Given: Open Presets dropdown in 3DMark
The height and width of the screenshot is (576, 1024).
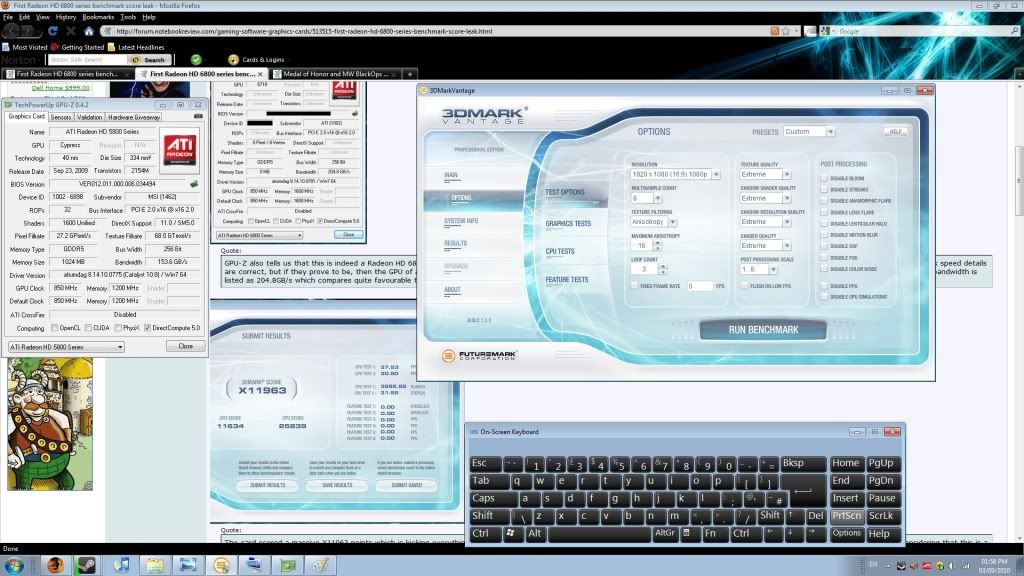Looking at the screenshot, I should click(830, 132).
